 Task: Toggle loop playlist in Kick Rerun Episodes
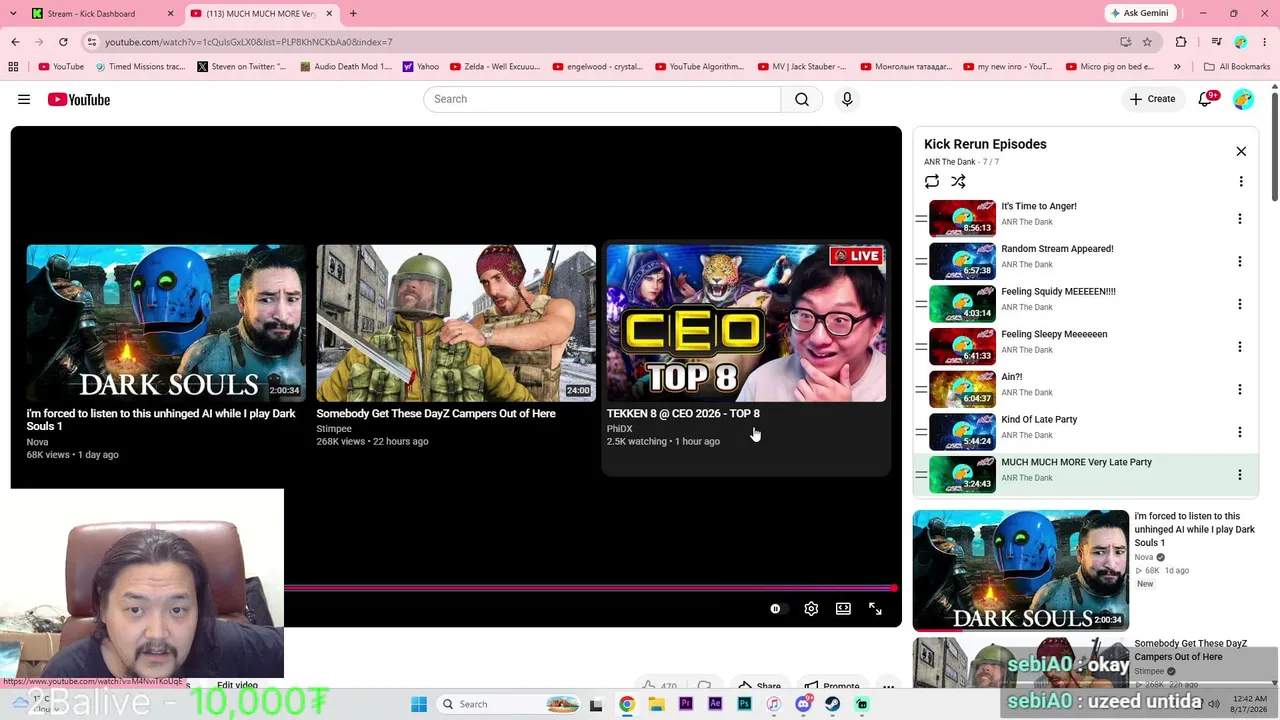[x=932, y=181]
